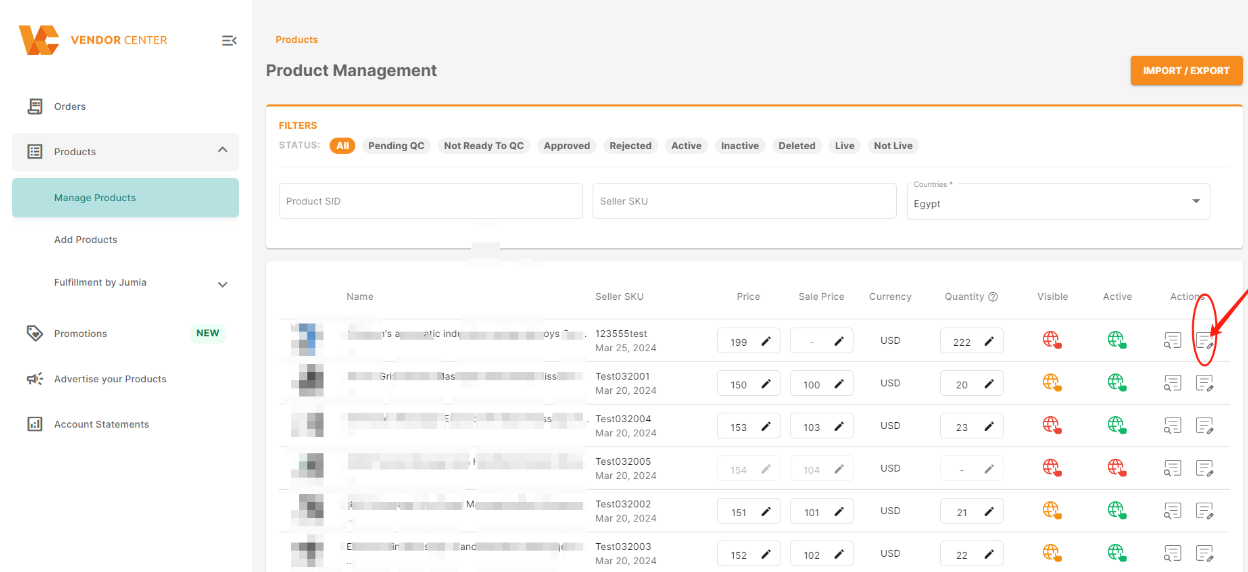The image size is (1248, 572).
Task: Select the Rejected status filter
Action: point(630,146)
